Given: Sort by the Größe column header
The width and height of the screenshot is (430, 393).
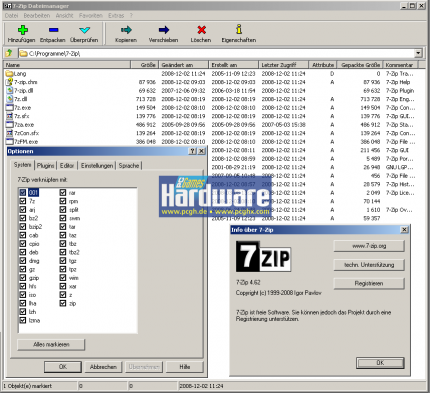Looking at the screenshot, I should [144, 65].
